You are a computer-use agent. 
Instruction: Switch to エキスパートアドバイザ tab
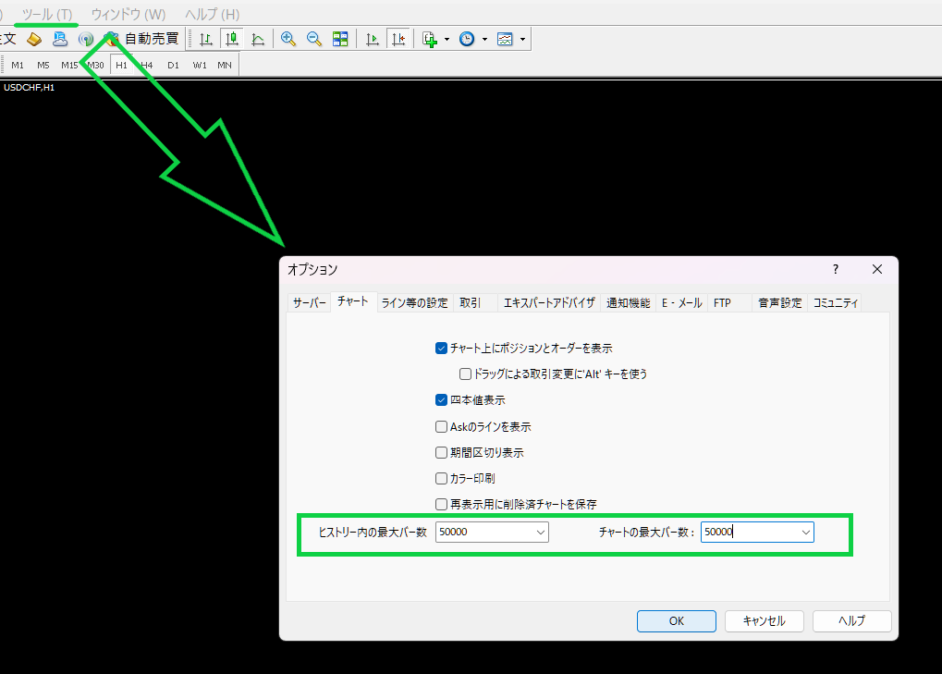point(549,303)
